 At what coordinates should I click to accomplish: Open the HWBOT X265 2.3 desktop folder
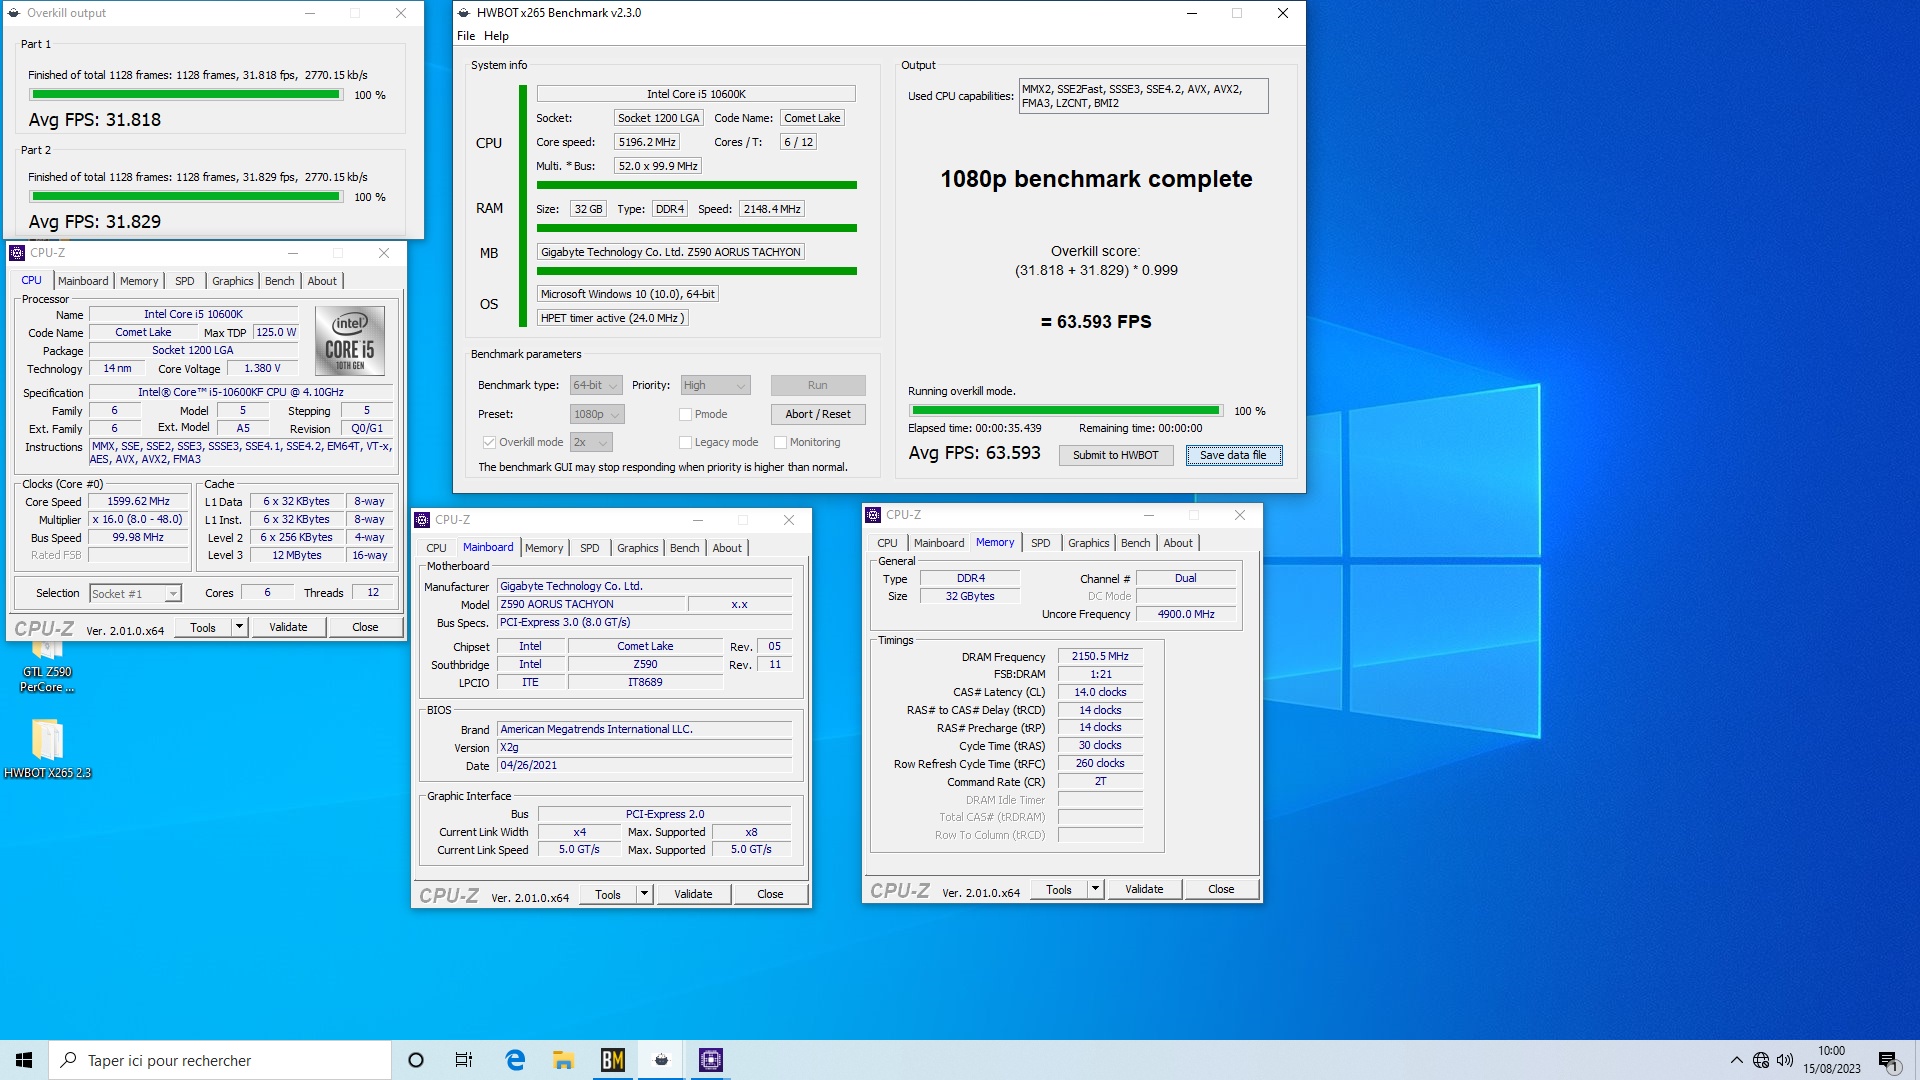pos(47,748)
